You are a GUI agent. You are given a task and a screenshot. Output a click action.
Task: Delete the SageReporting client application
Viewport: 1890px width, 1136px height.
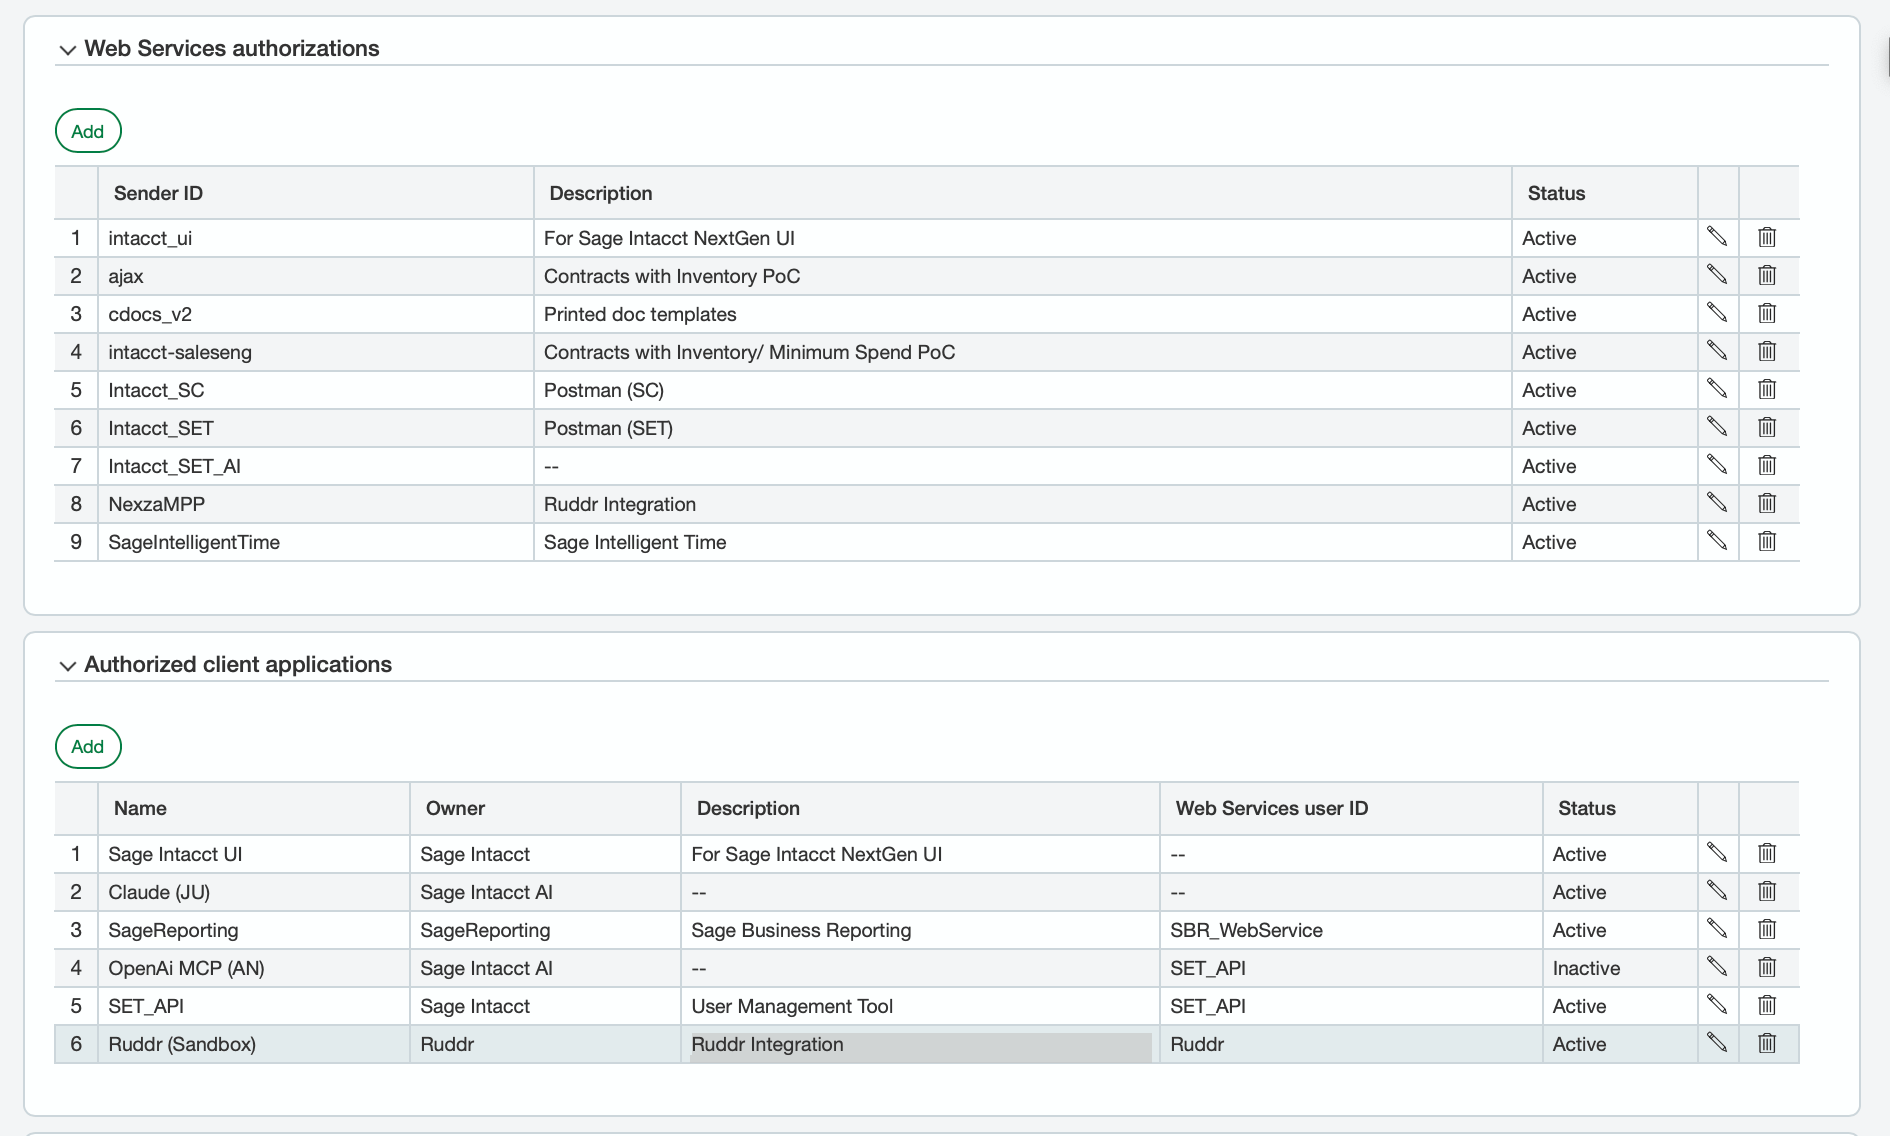(1767, 929)
